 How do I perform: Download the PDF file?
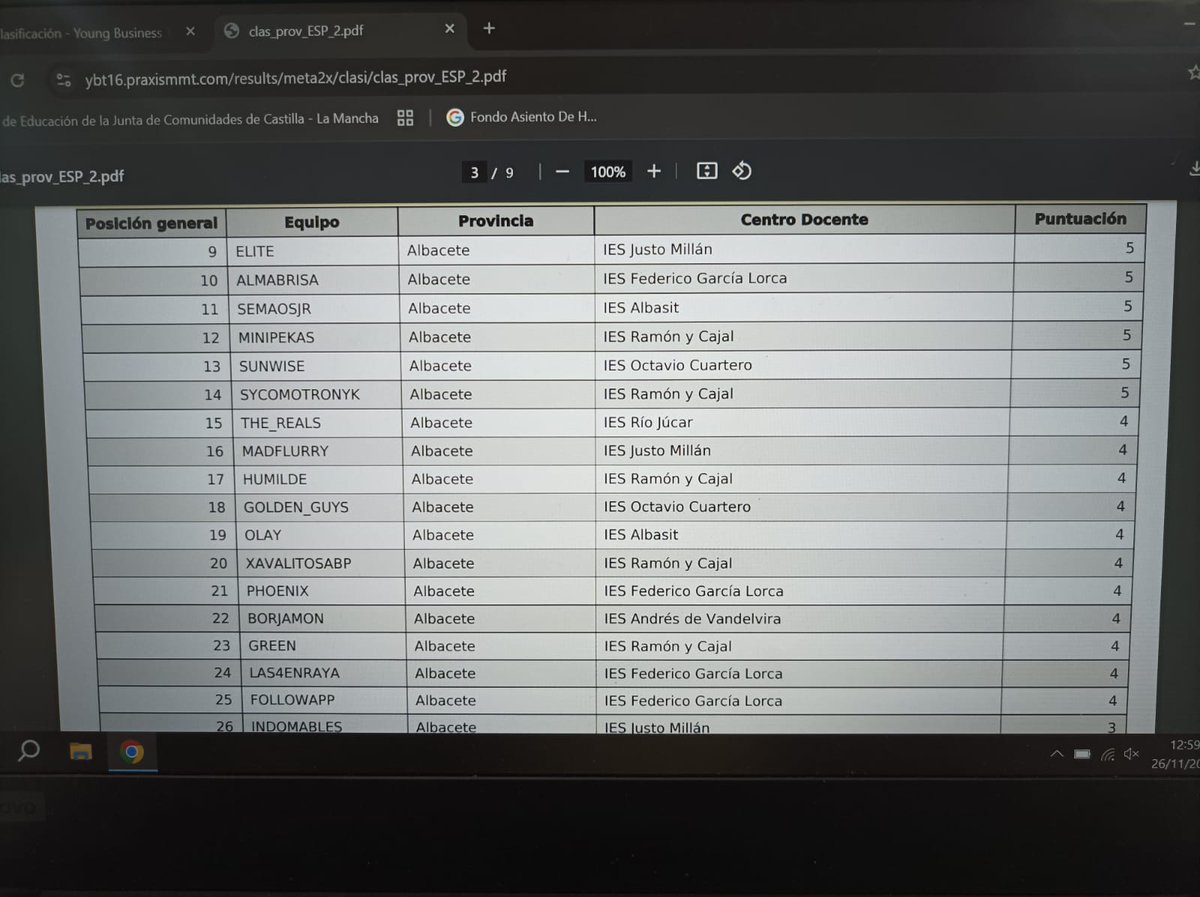(1194, 170)
